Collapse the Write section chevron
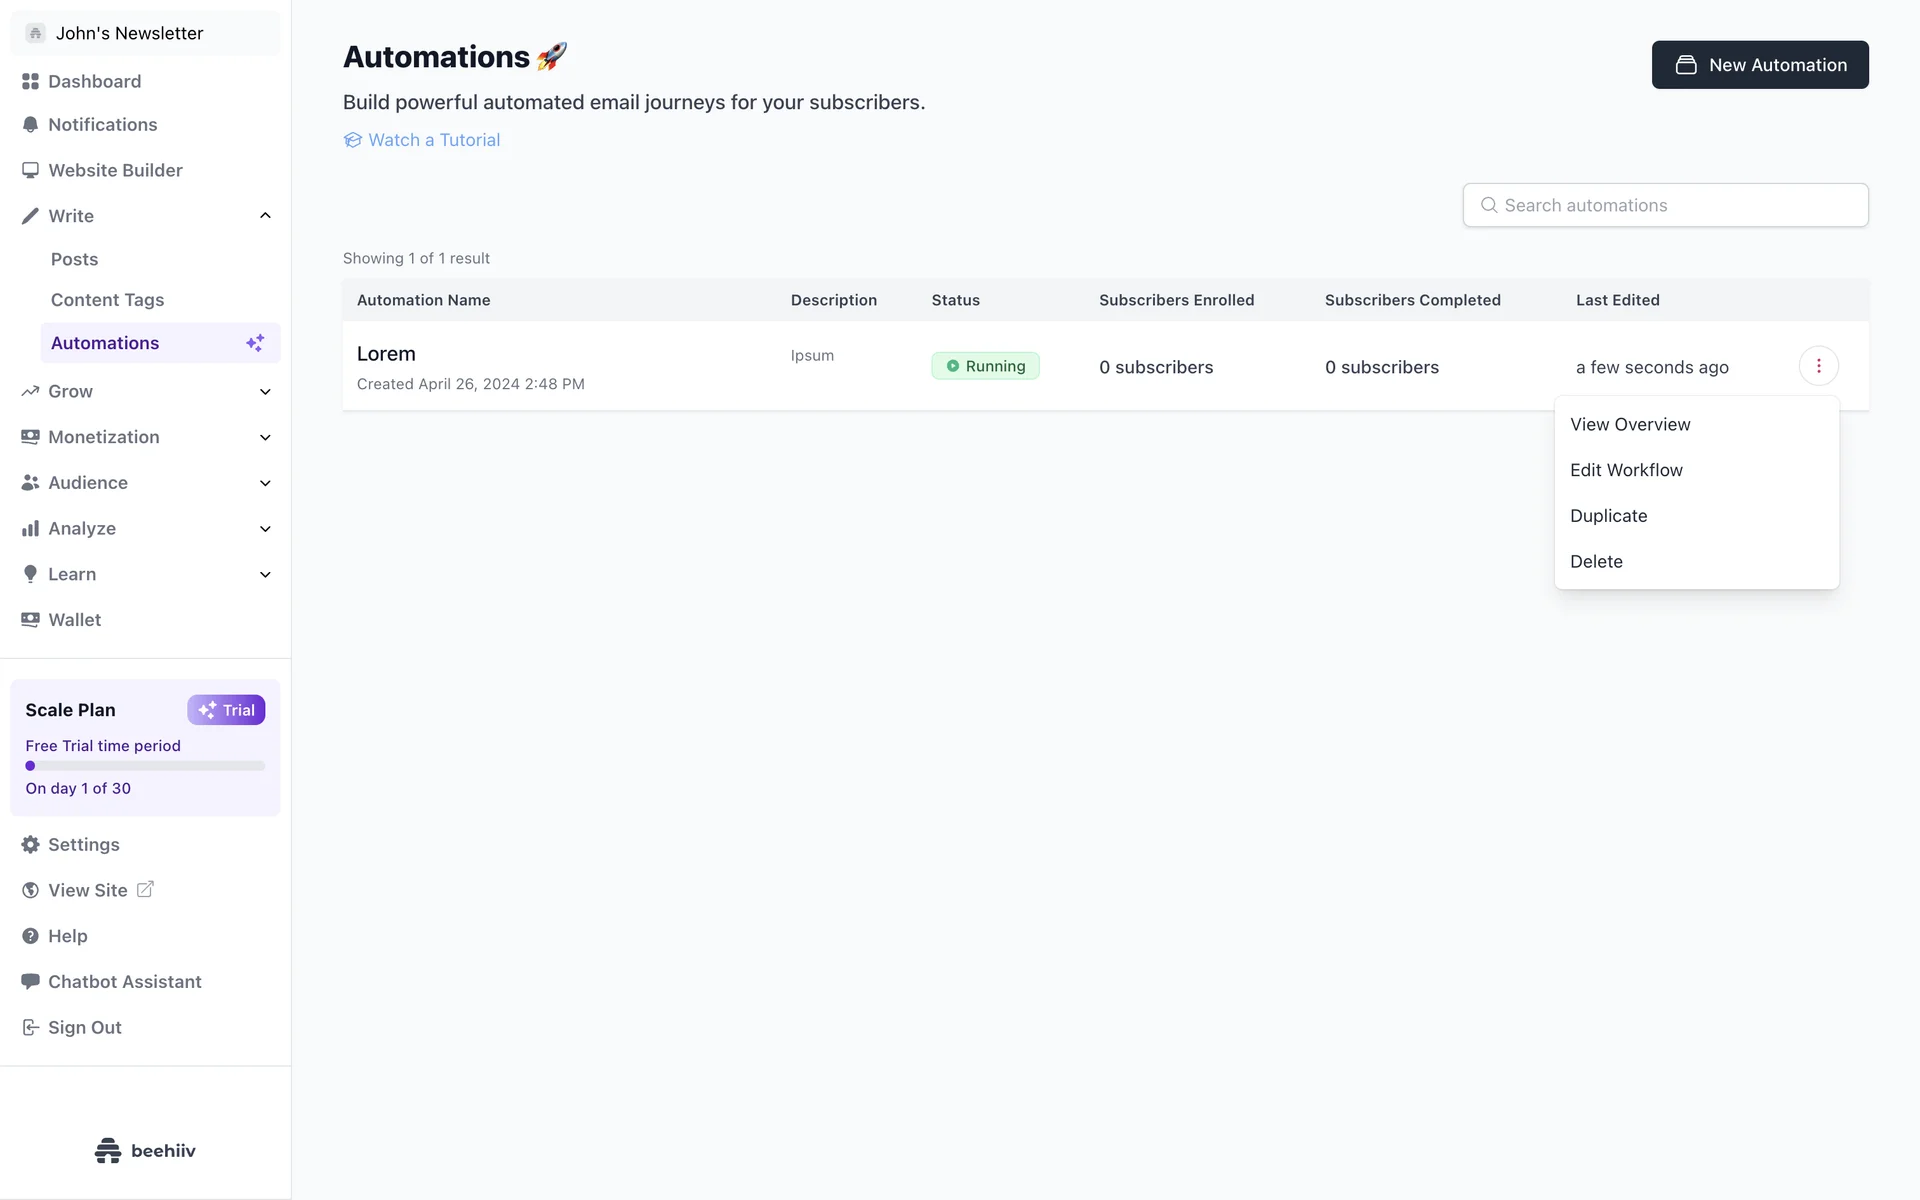This screenshot has width=1920, height=1200. click(265, 216)
